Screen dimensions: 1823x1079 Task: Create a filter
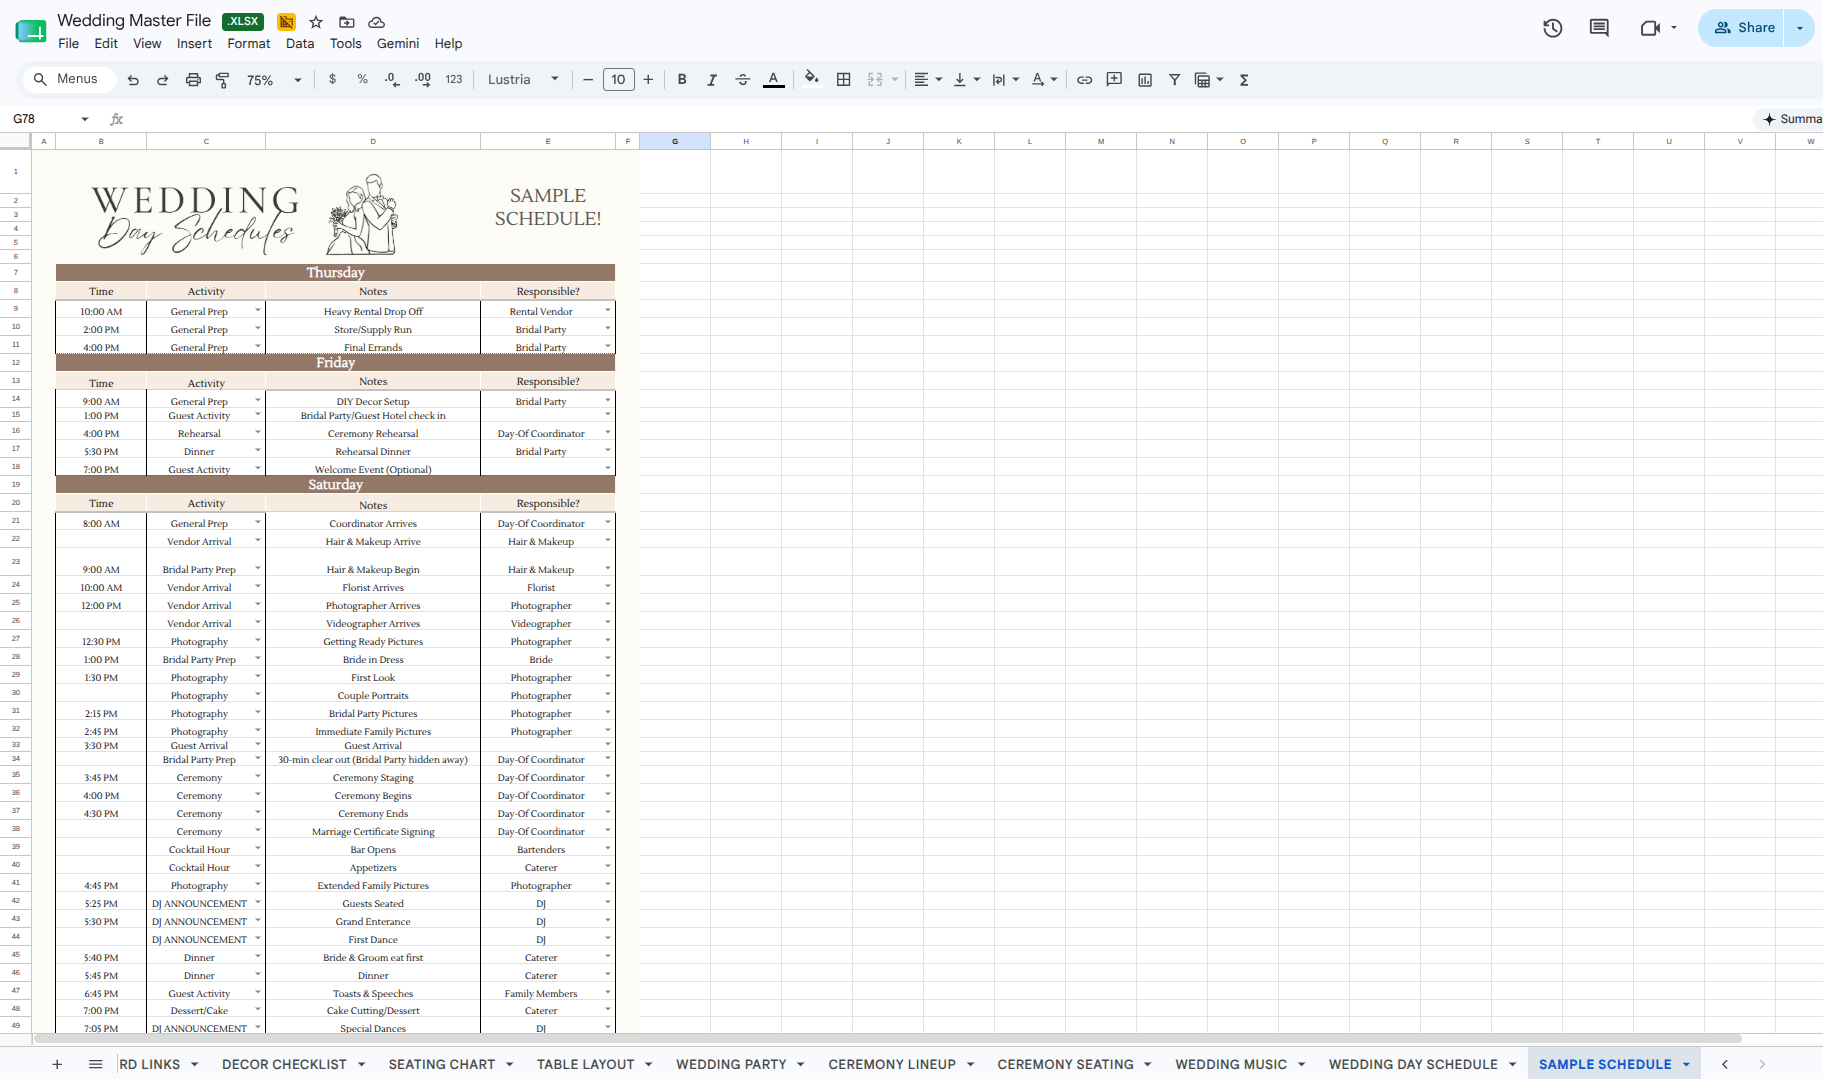coord(1175,80)
